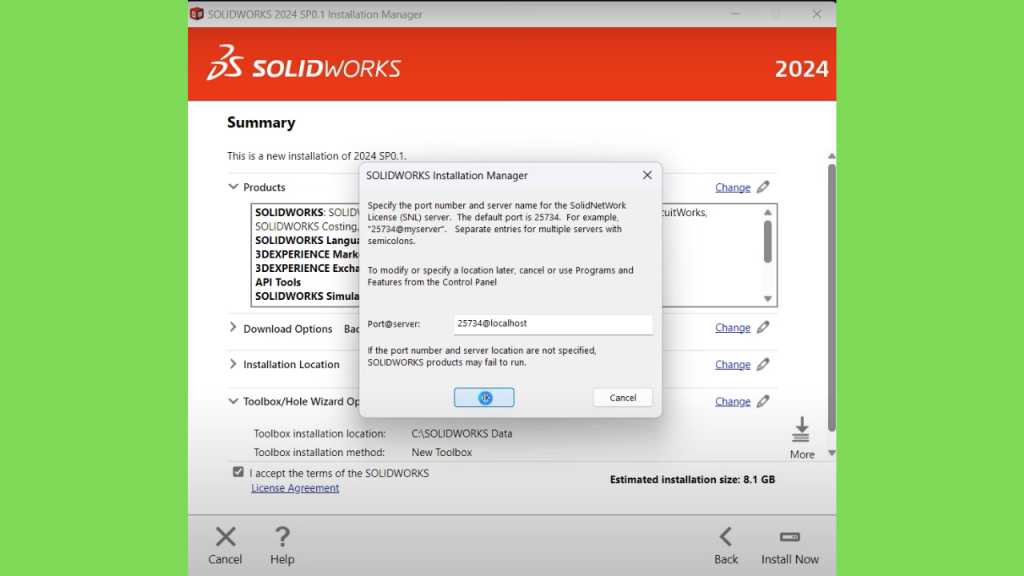
Task: Click Change link for Download Options
Action: [x=733, y=327]
